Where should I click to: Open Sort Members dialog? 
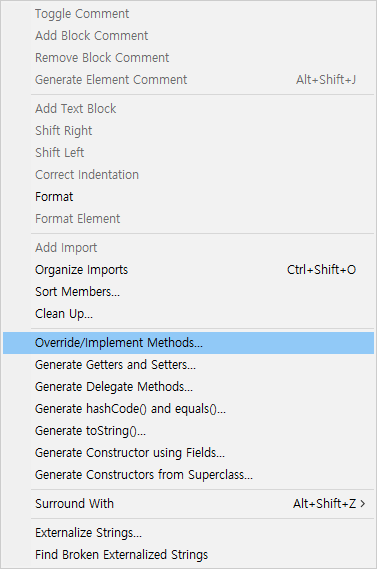(188, 292)
